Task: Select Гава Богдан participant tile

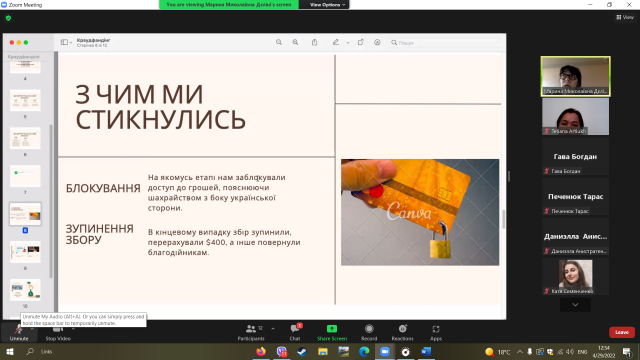Action: [575, 156]
